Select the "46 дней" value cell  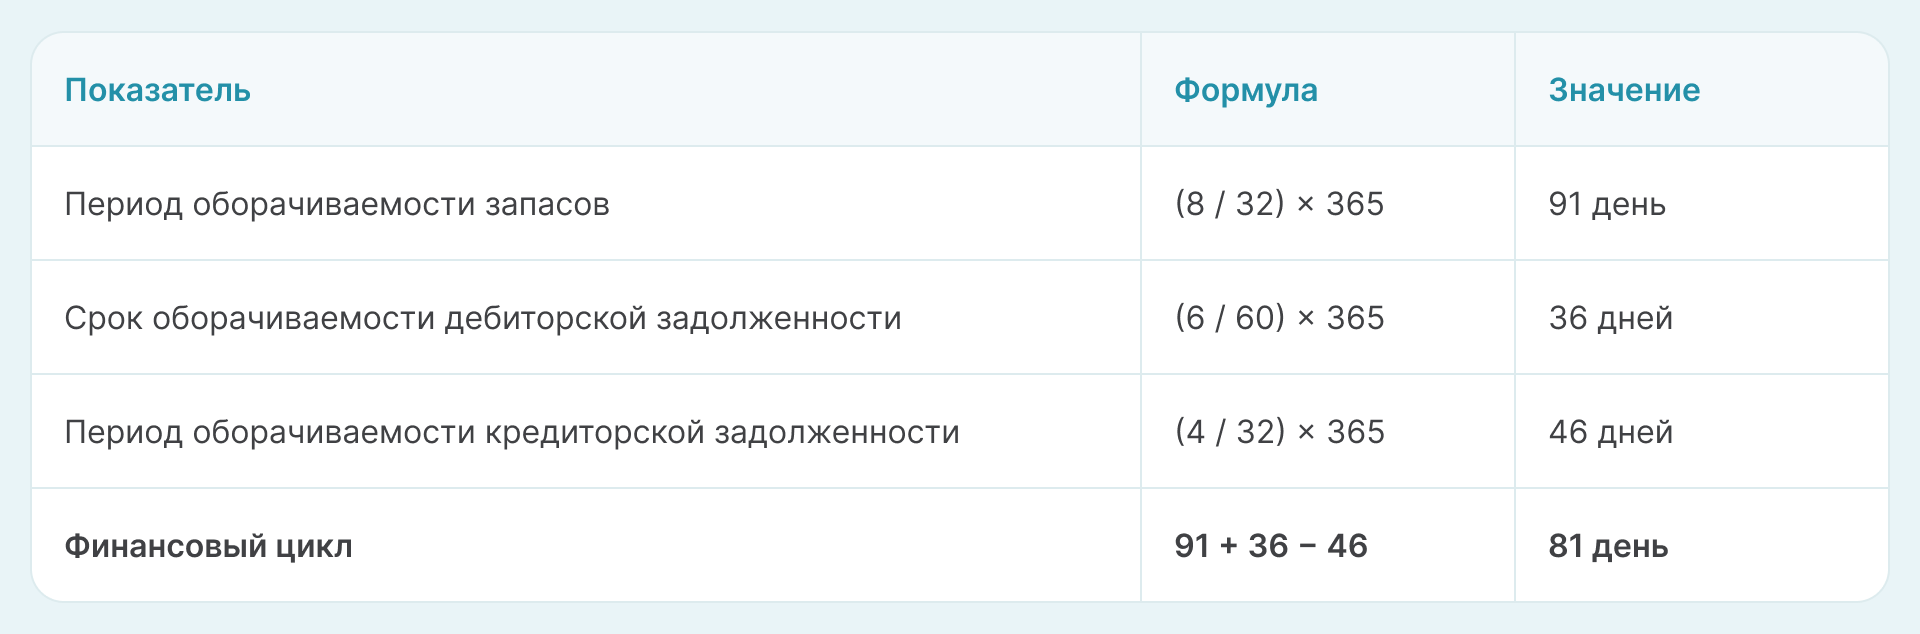click(x=1610, y=432)
